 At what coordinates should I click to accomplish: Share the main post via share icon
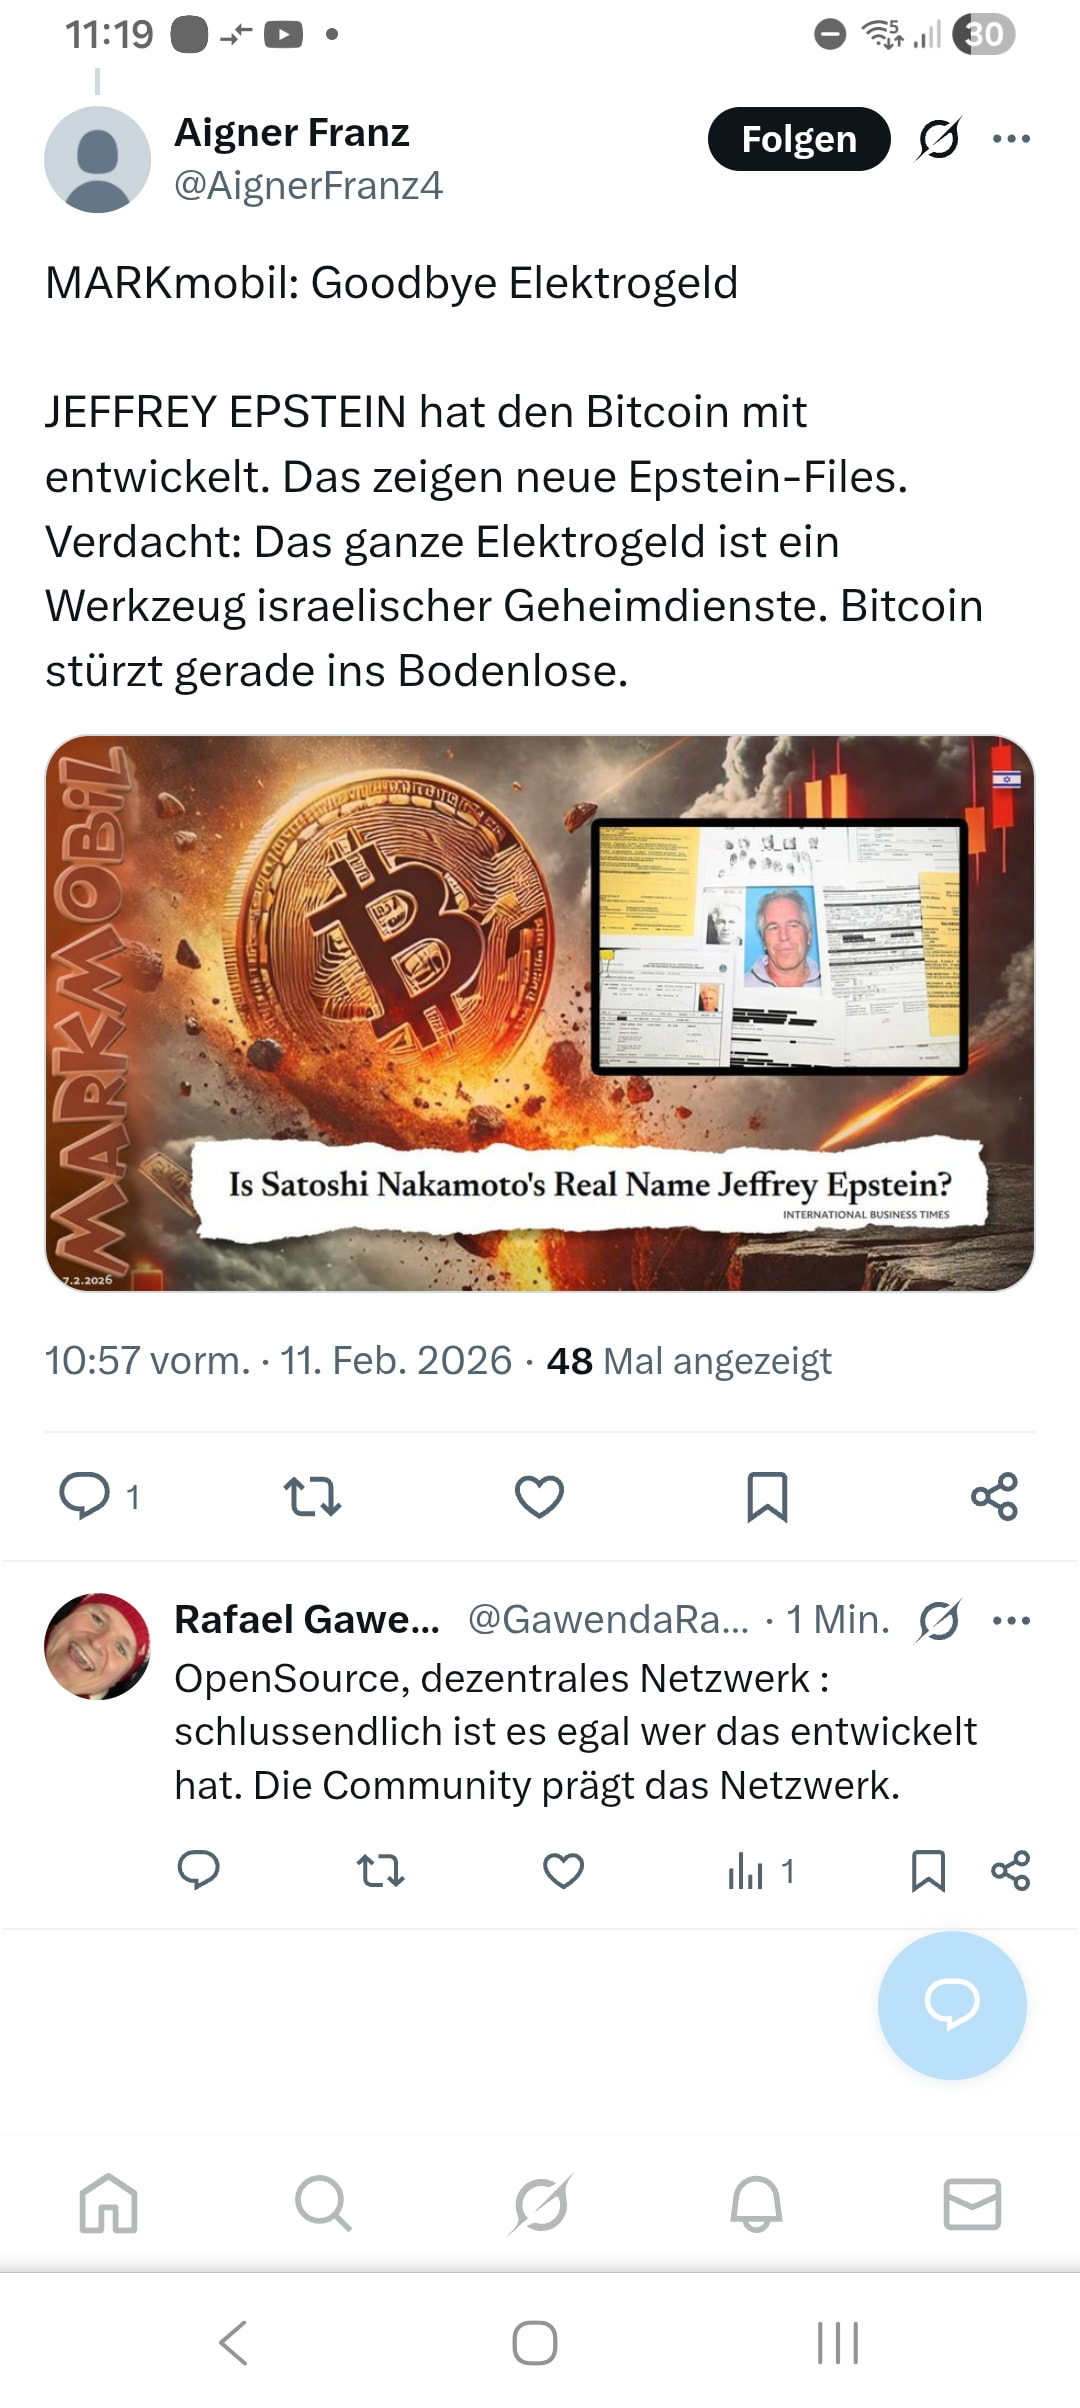pos(994,1496)
